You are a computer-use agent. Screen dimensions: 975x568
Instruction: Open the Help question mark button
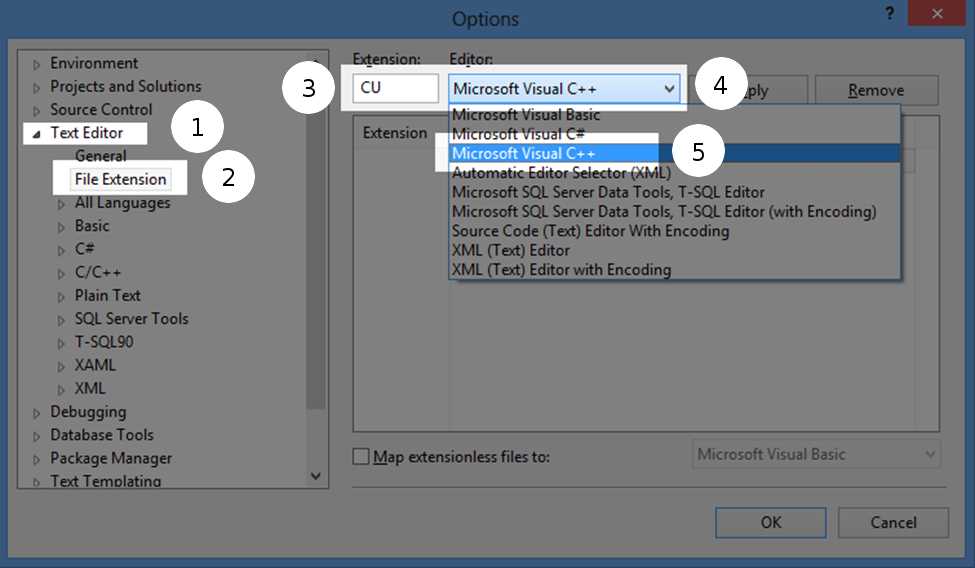click(890, 13)
